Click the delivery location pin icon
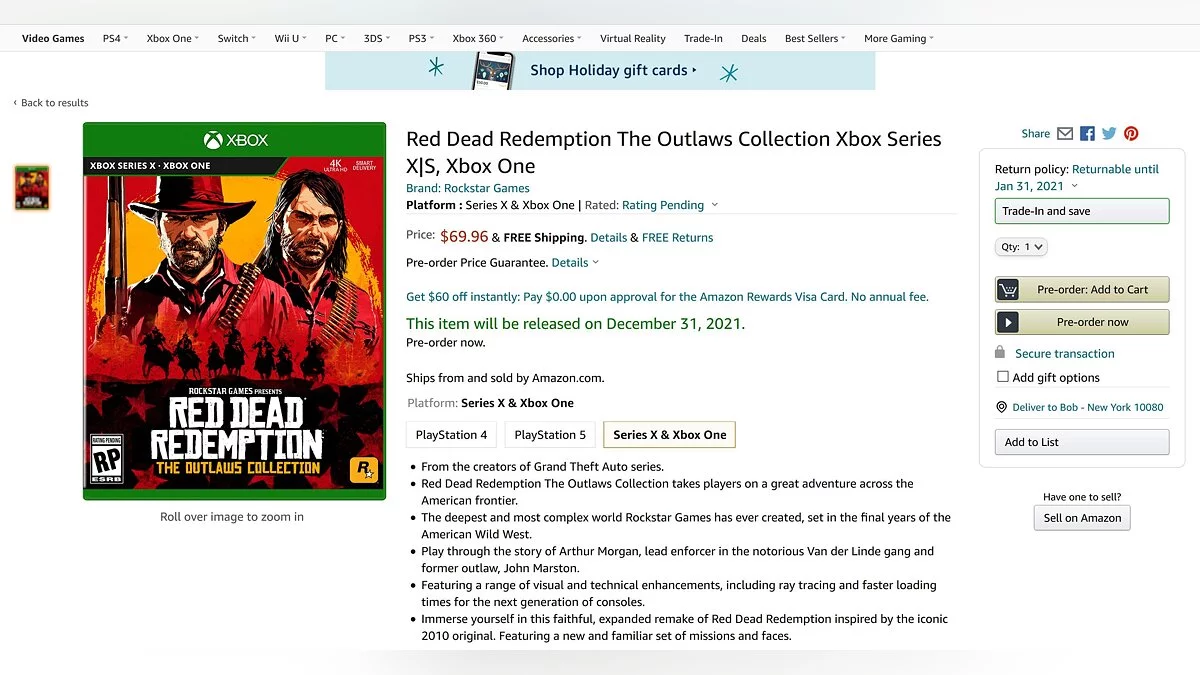1200x675 pixels. tap(1002, 407)
